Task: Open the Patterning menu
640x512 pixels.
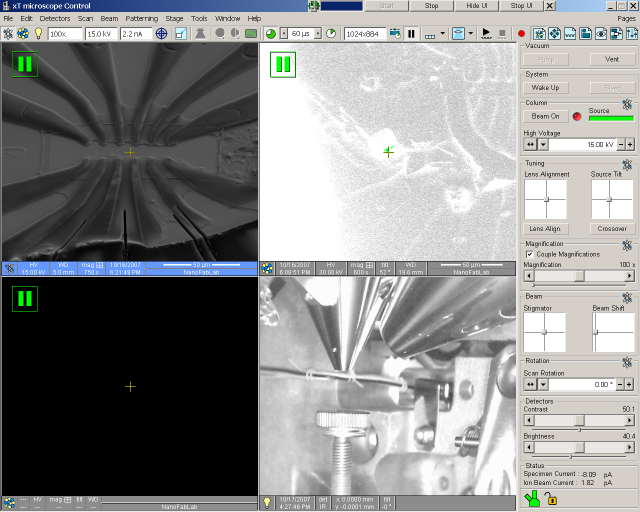Action: (142, 18)
